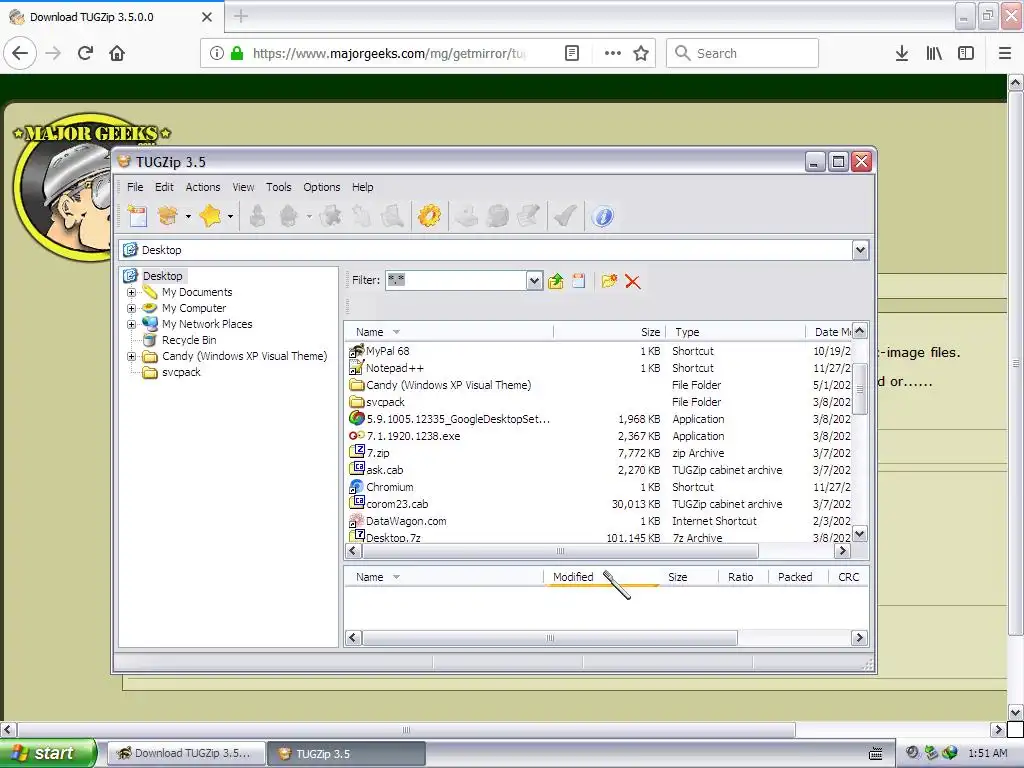Image resolution: width=1024 pixels, height=768 pixels.
Task: Open the Tools menu
Action: click(x=278, y=187)
